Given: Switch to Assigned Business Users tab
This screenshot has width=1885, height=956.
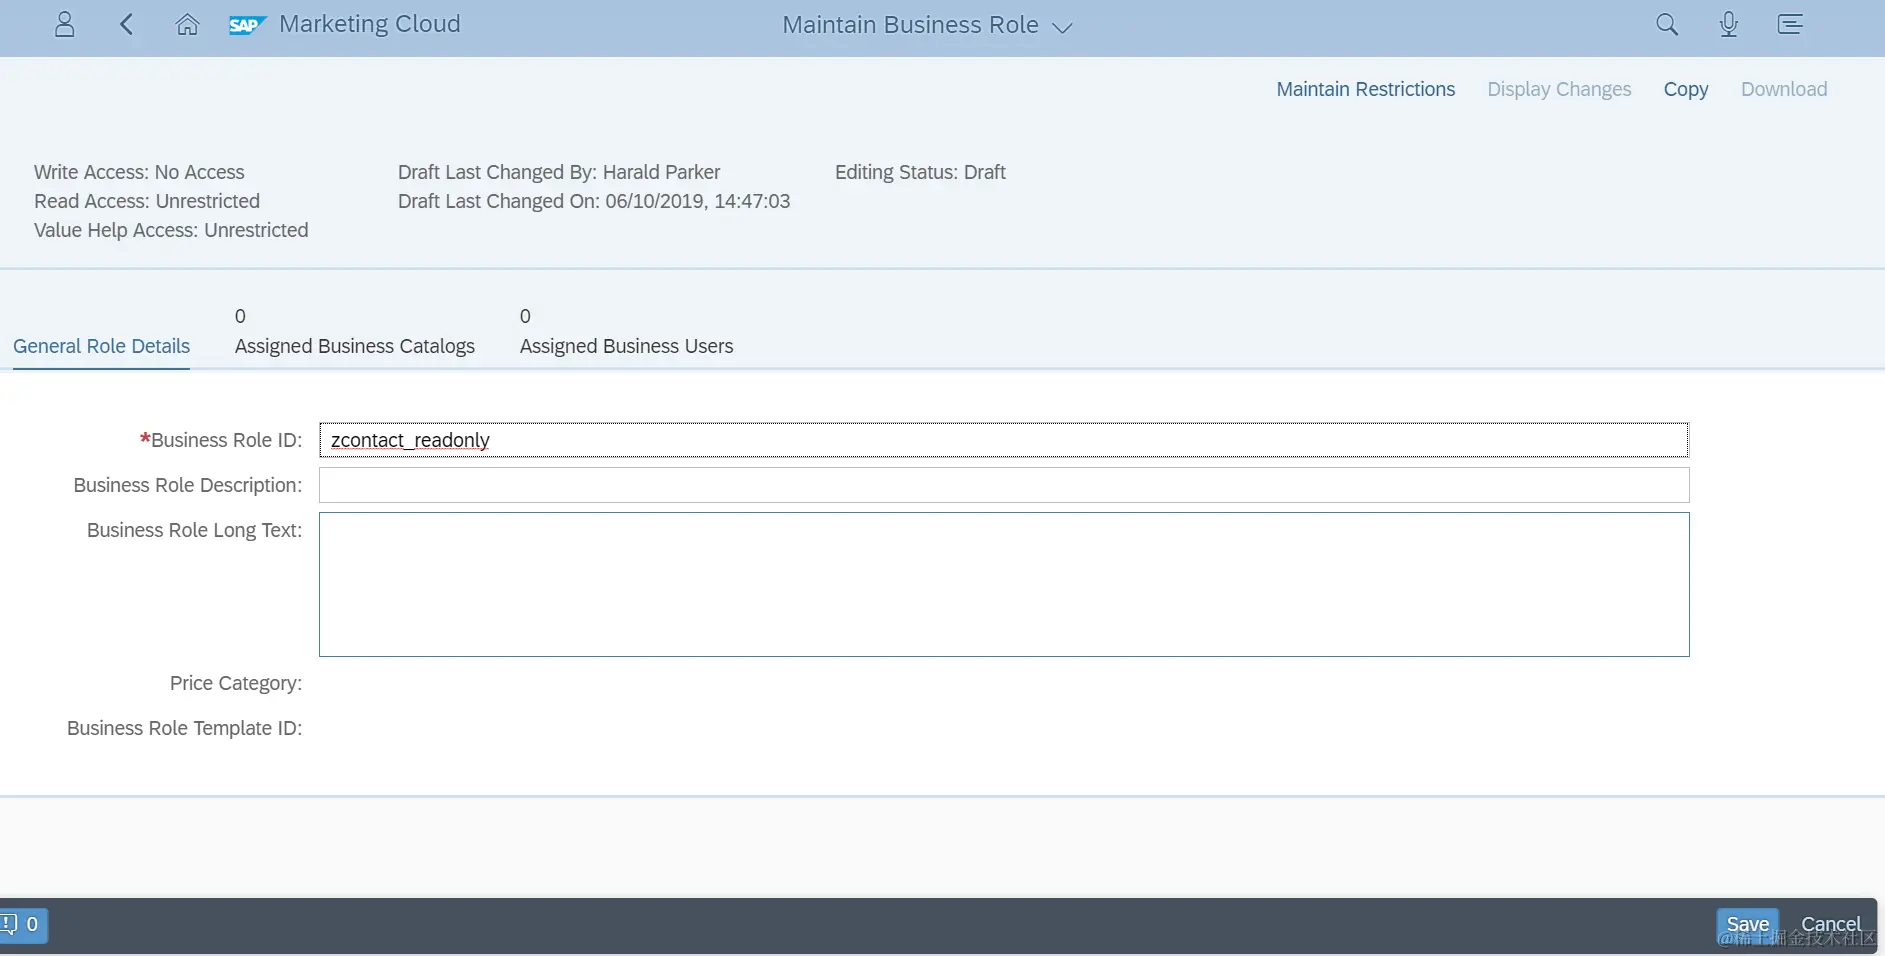Looking at the screenshot, I should coord(626,346).
